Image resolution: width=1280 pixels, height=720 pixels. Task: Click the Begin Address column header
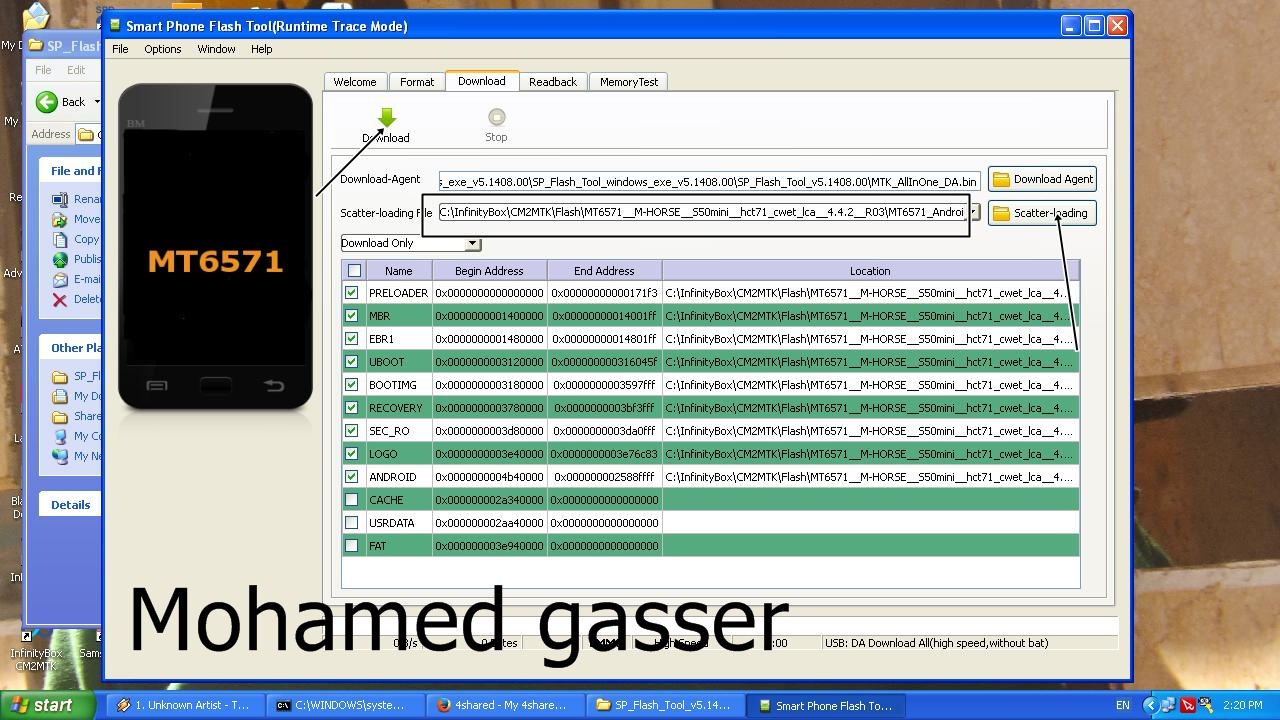coord(489,271)
